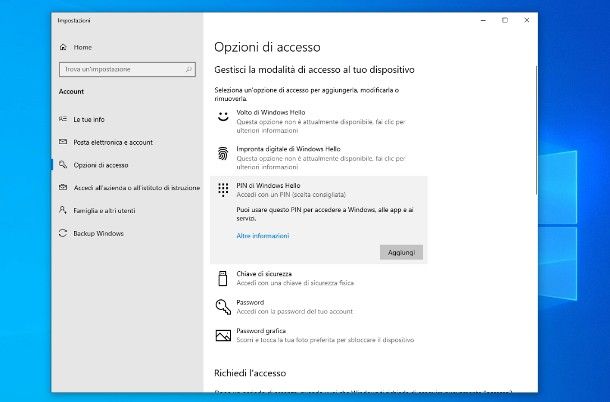Click the USB security key icon
This screenshot has height=402, width=610.
click(x=223, y=279)
